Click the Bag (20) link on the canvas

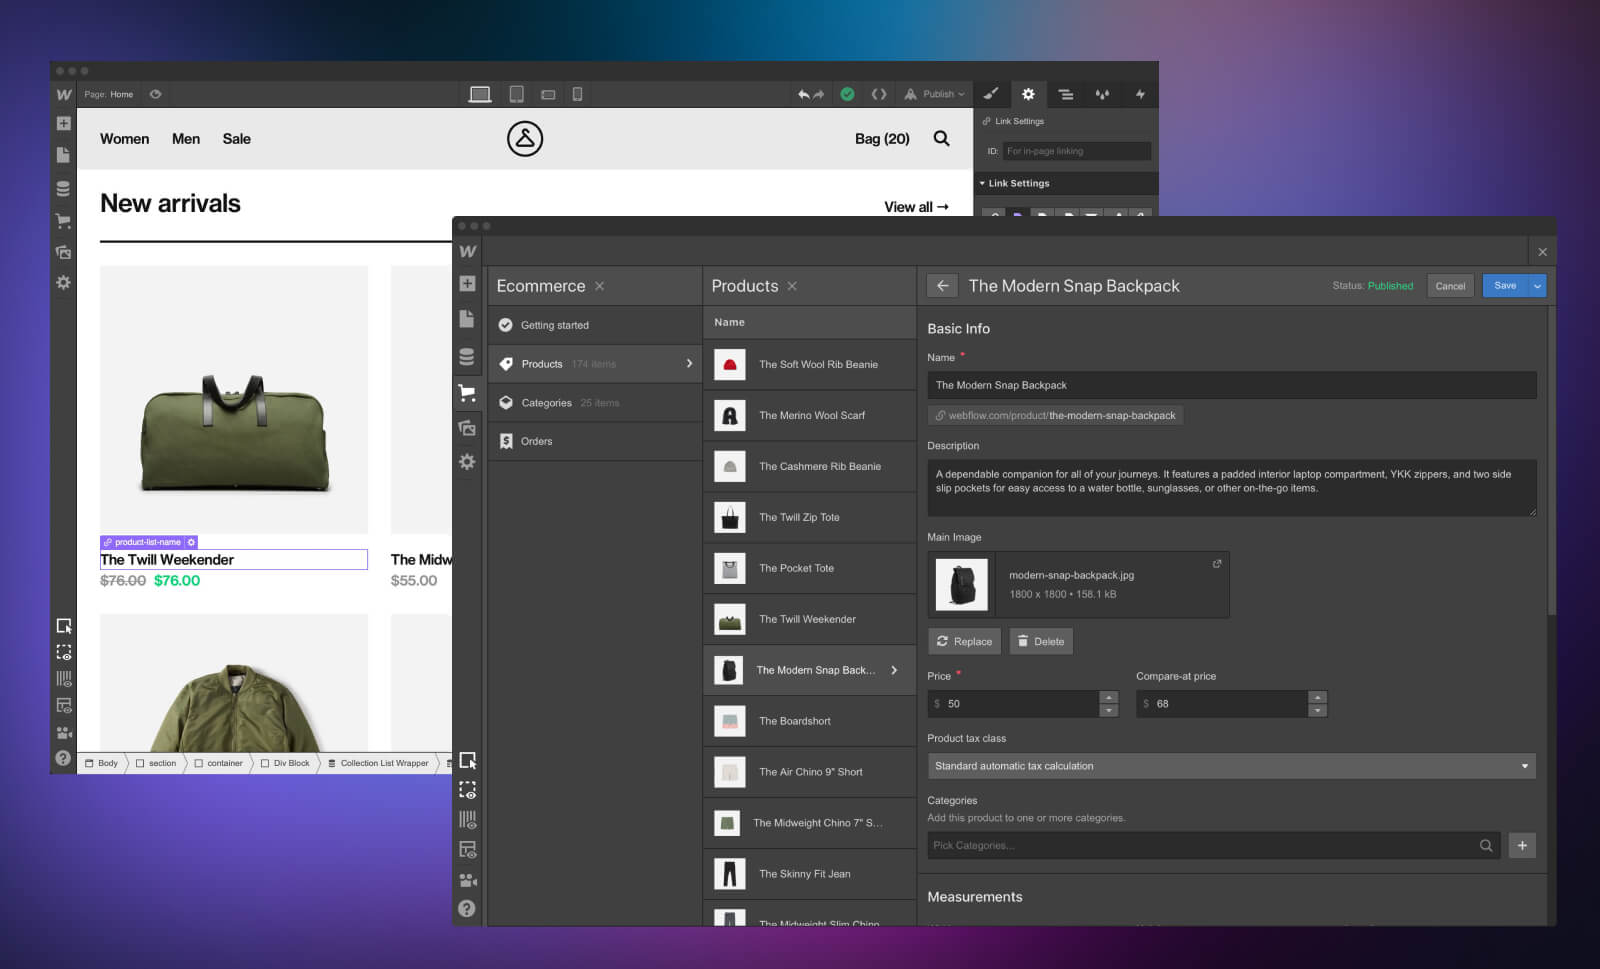point(882,139)
